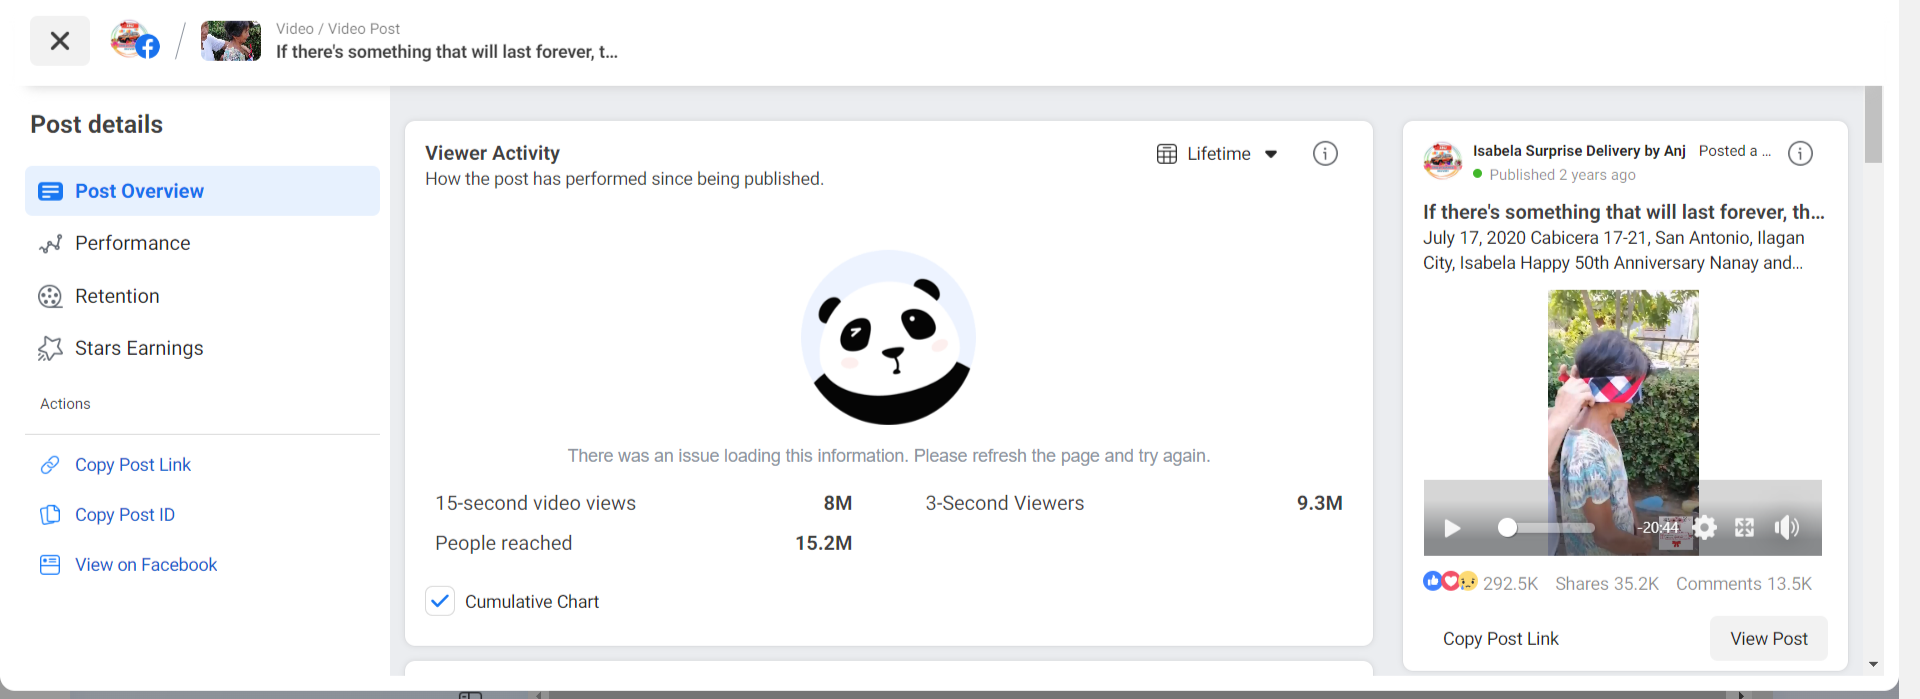Click the page avatar with Facebook badge
This screenshot has height=699, width=1920.
point(135,41)
